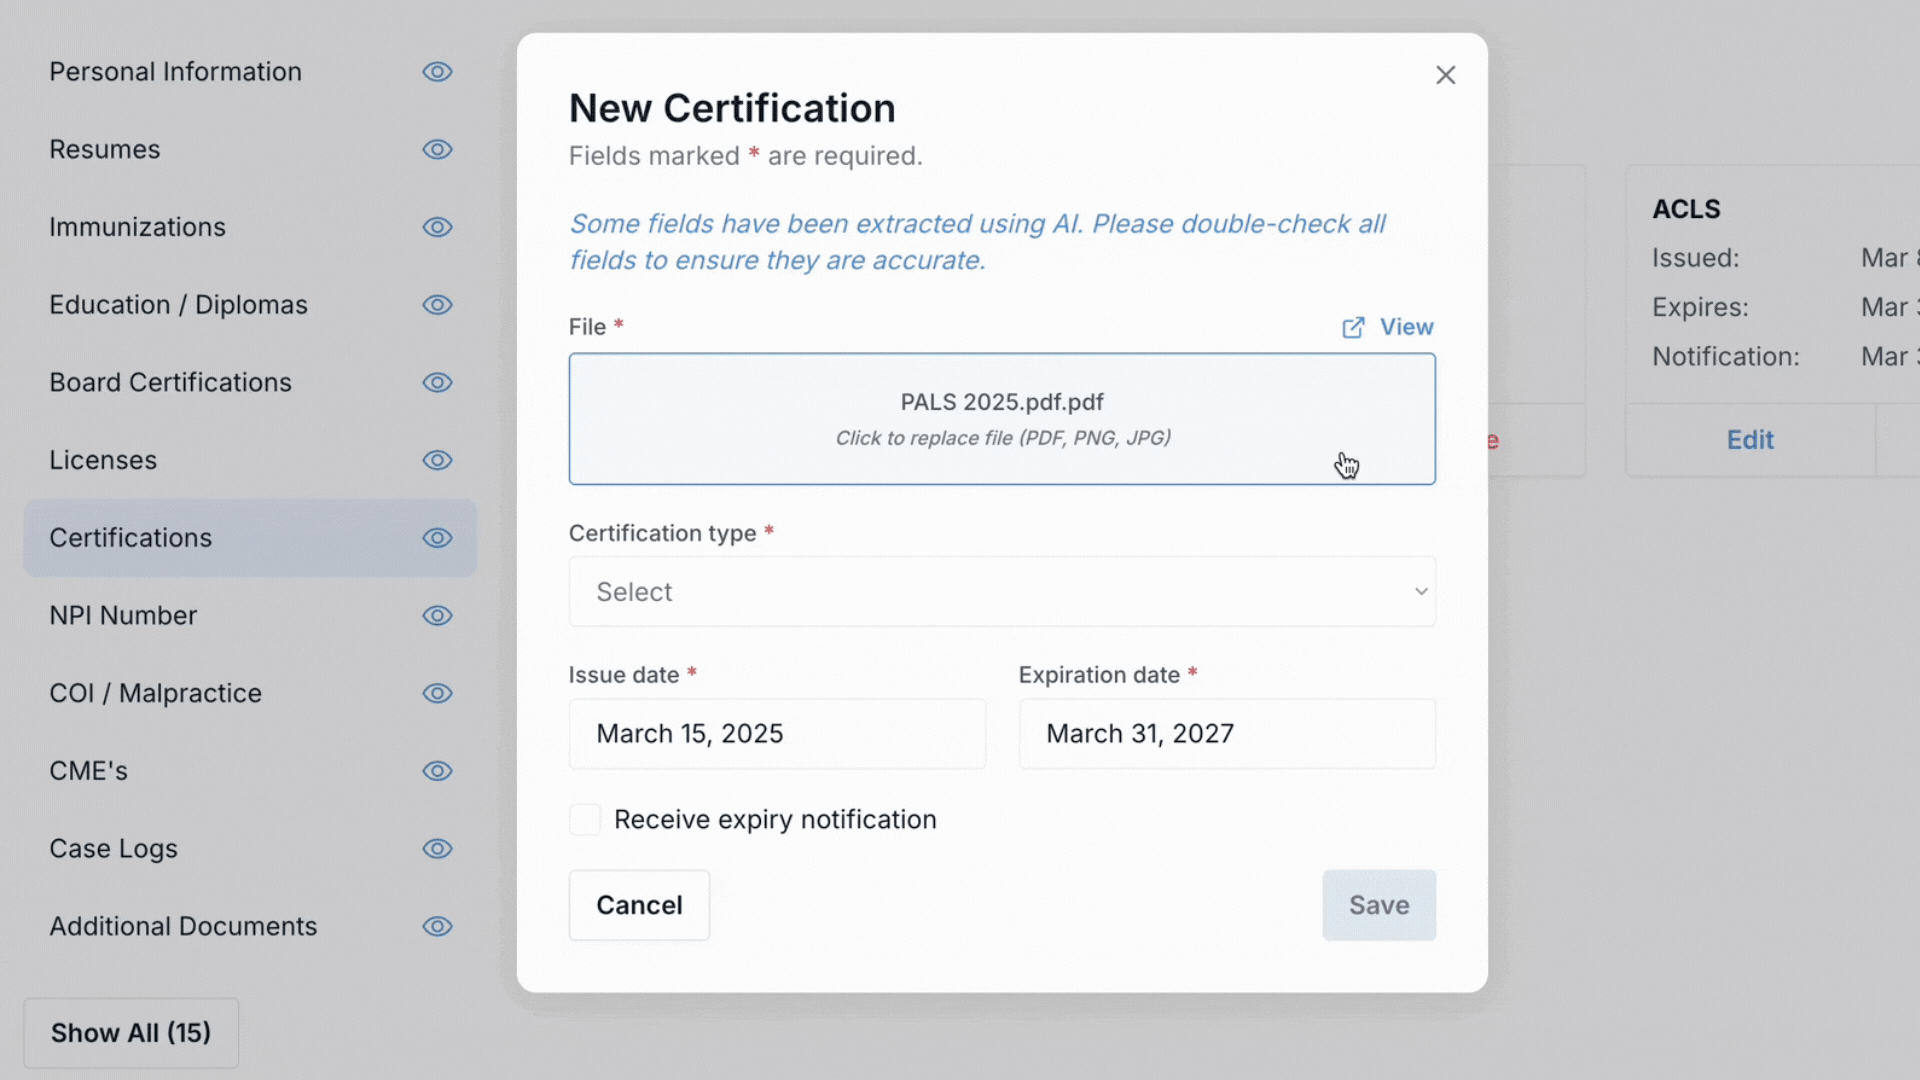The width and height of the screenshot is (1920, 1080).
Task: Open the Issue date picker field
Action: 777,734
